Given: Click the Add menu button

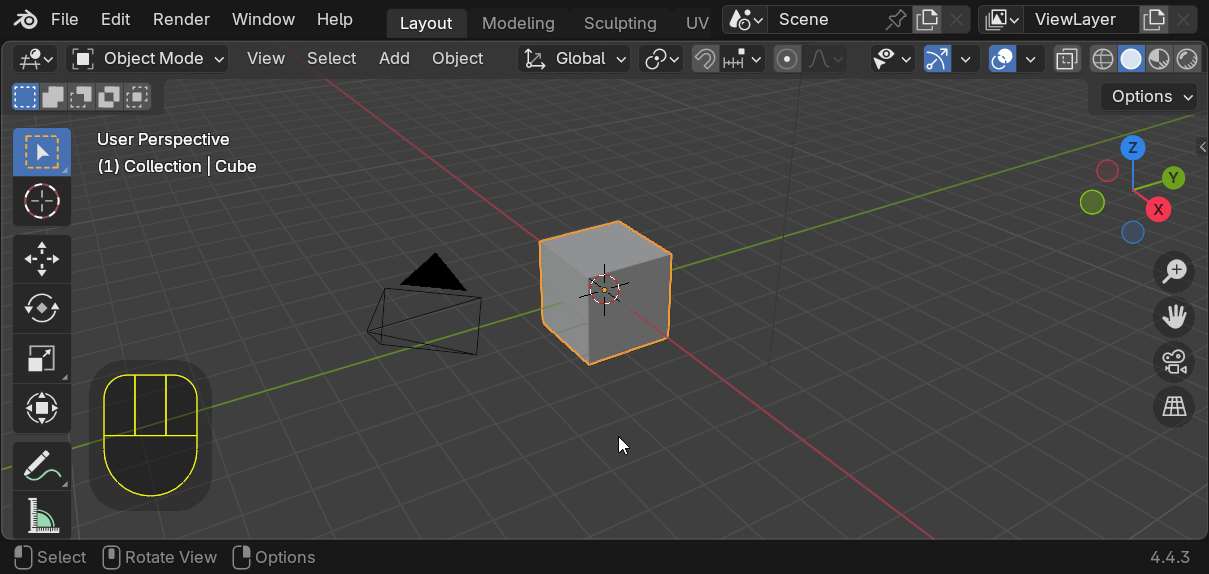Looking at the screenshot, I should click(394, 59).
